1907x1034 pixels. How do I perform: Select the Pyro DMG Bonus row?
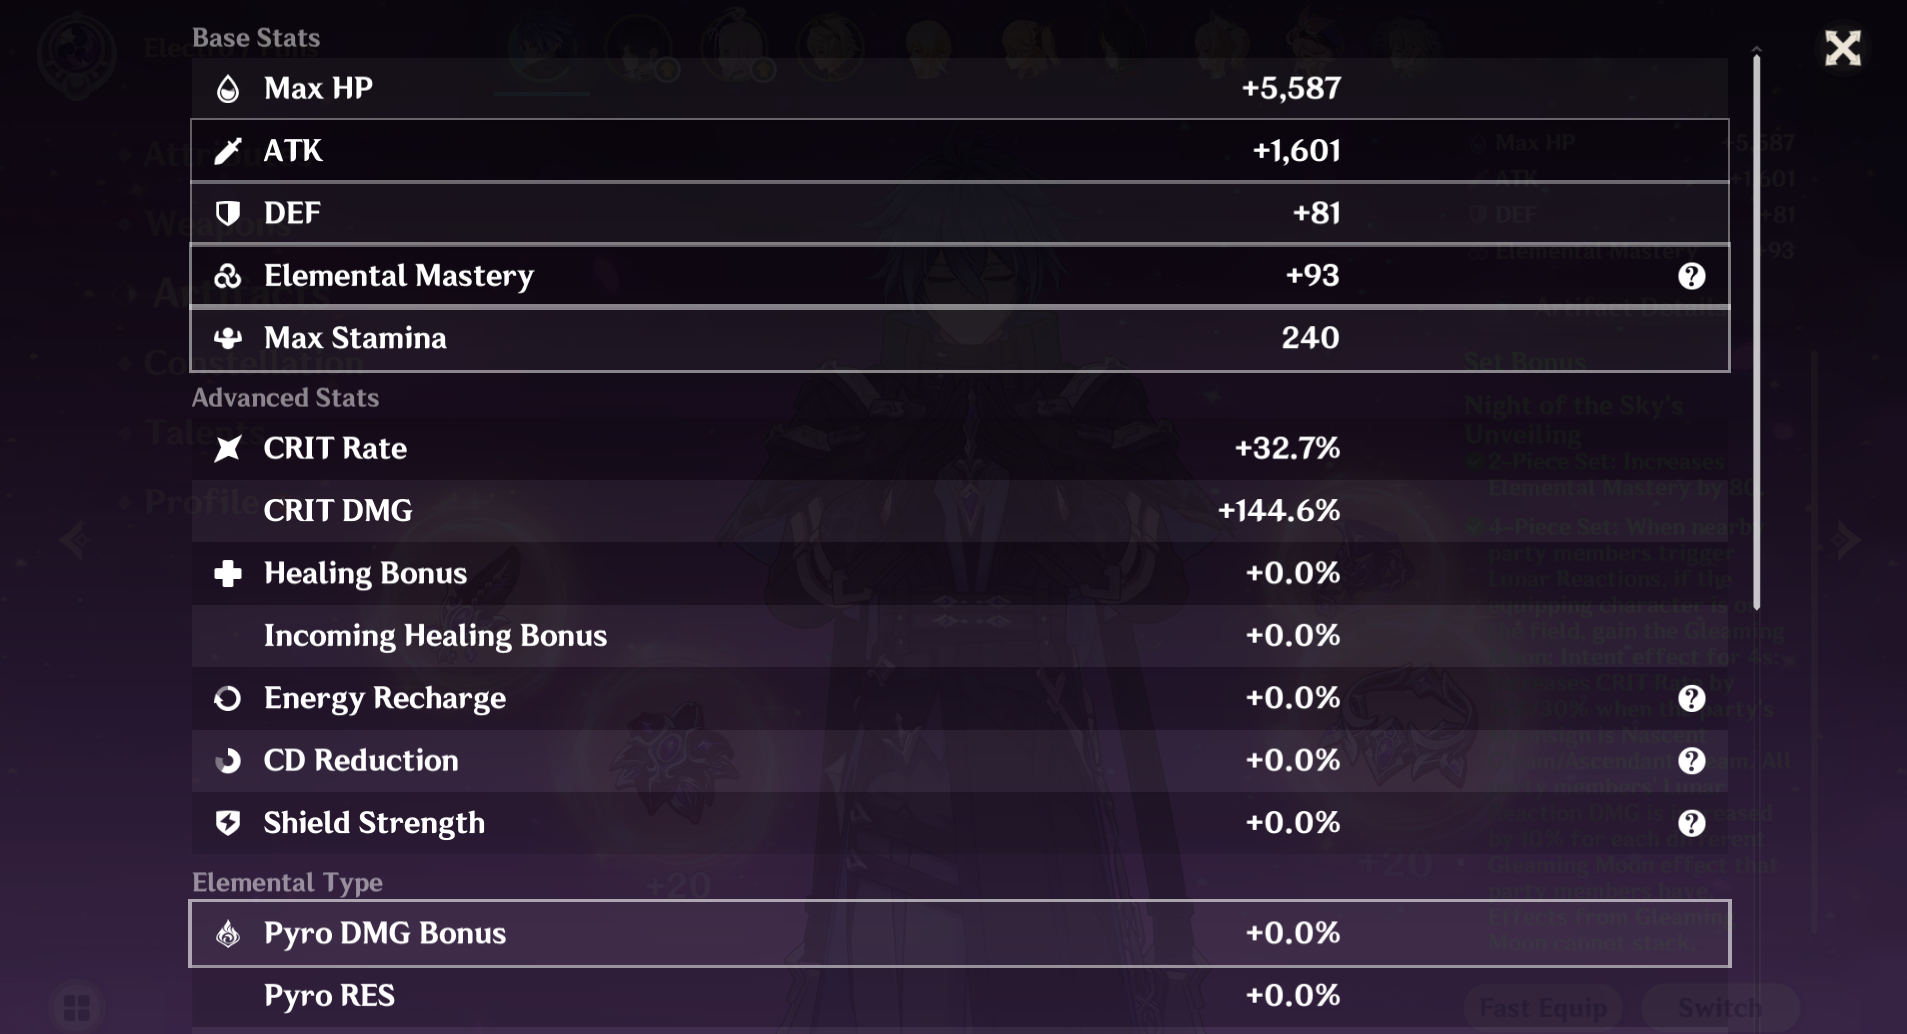959,934
